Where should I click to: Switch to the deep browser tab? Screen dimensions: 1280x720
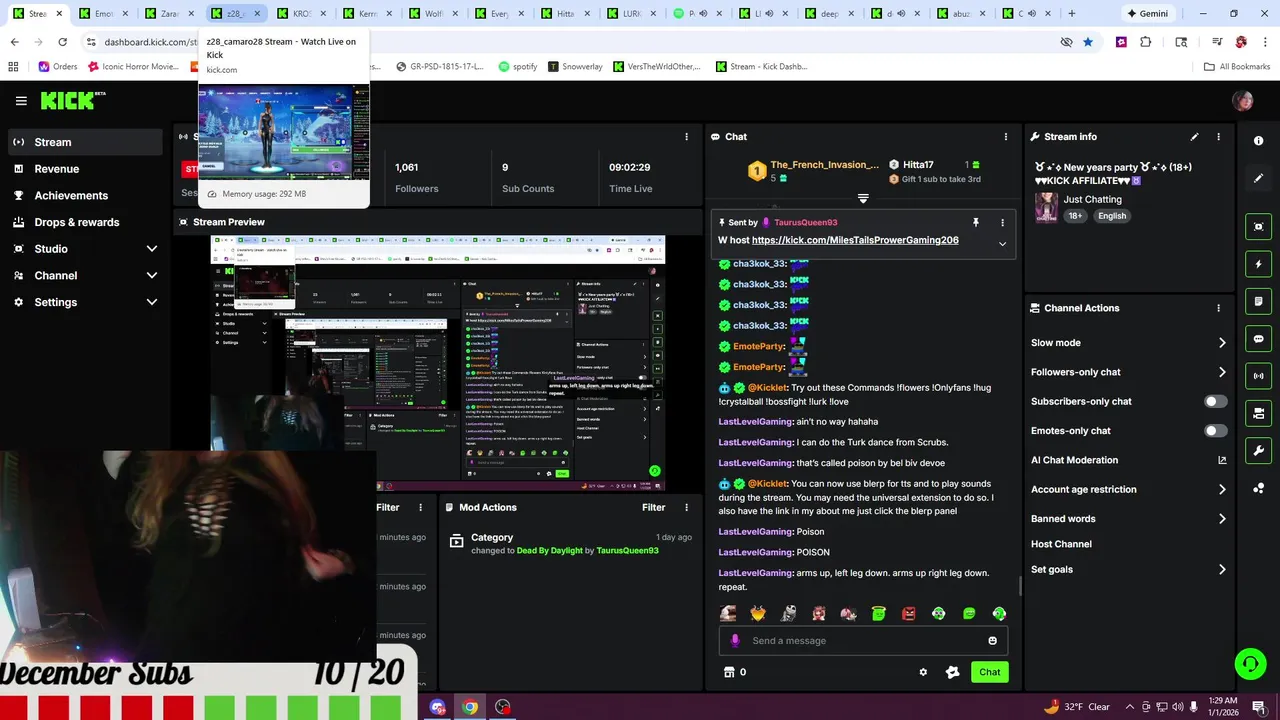829,14
